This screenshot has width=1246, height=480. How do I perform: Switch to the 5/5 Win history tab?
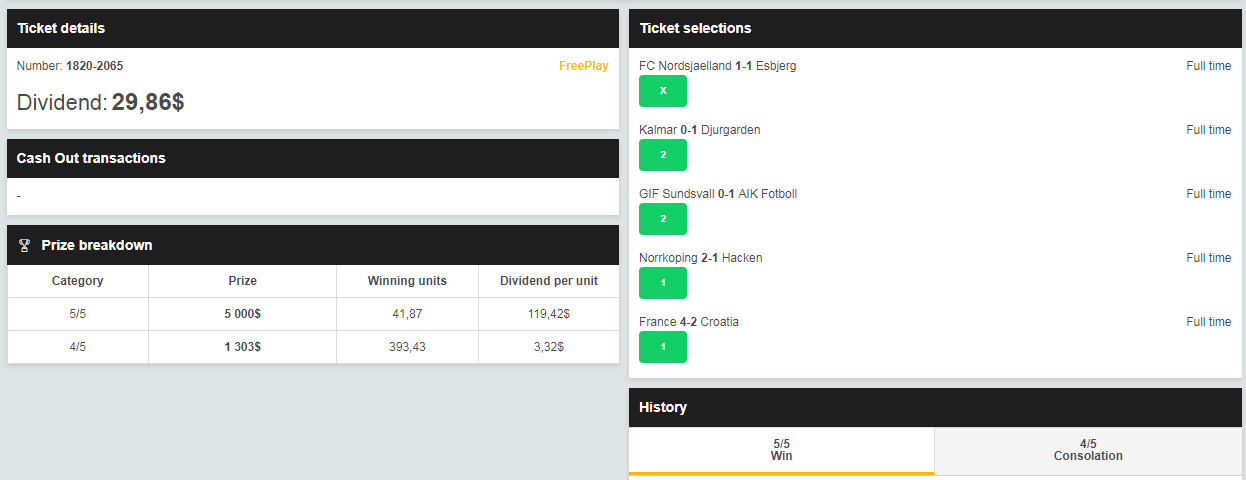point(781,450)
